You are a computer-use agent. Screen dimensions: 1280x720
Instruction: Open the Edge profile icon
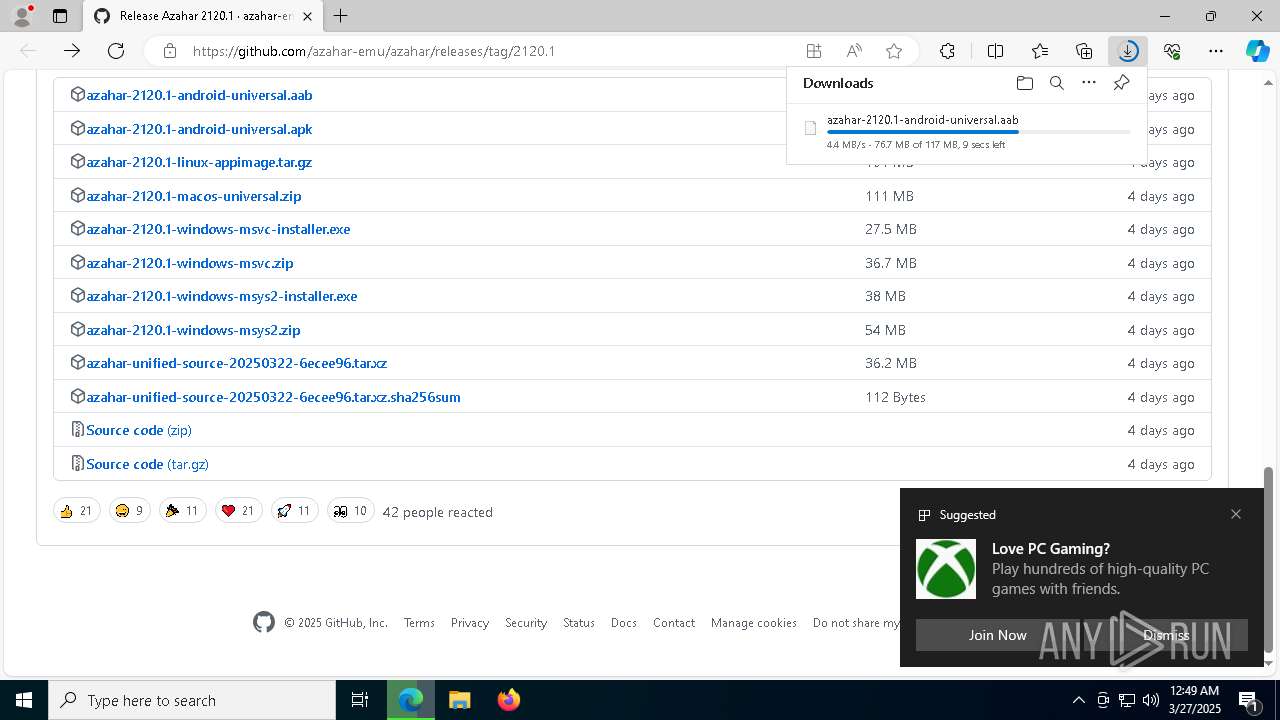[x=22, y=16]
